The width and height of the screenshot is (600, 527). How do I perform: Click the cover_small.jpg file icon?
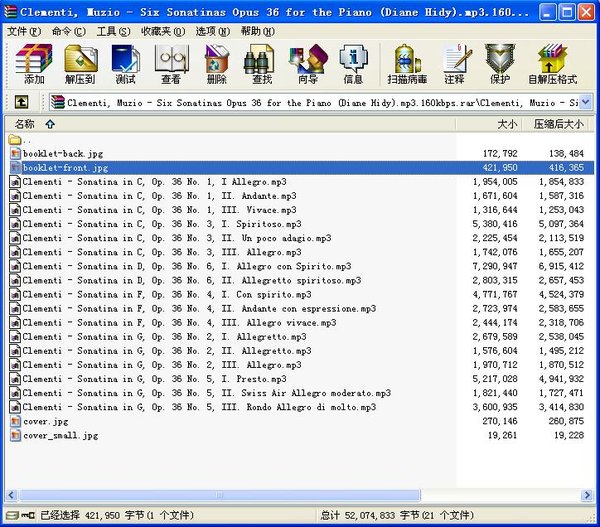tap(15, 435)
